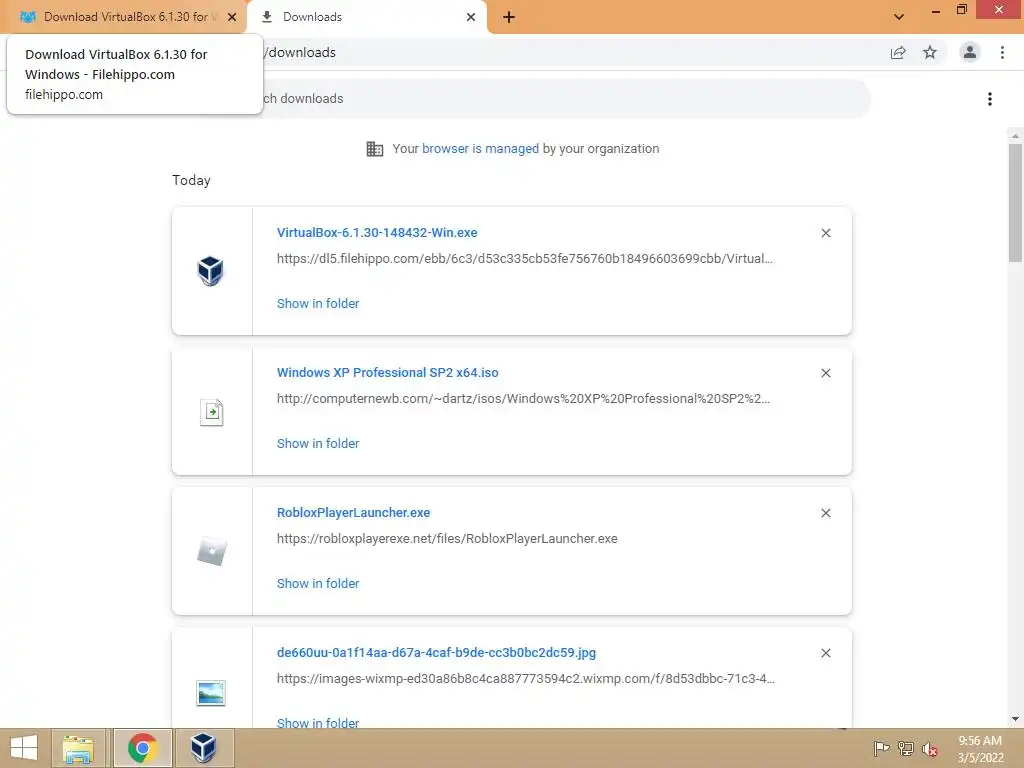This screenshot has width=1024, height=768.
Task: Click the vertical scrollbar thumb
Action: click(x=1015, y=203)
